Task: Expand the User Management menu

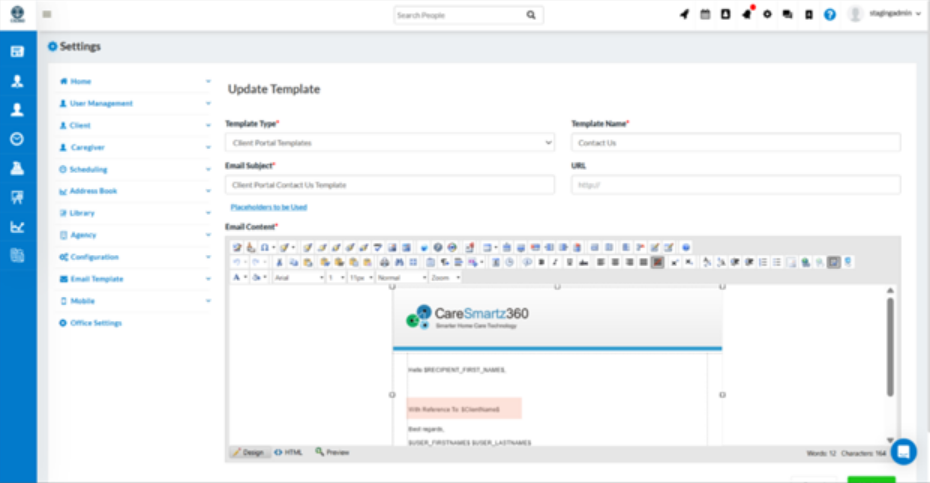Action: 134,103
